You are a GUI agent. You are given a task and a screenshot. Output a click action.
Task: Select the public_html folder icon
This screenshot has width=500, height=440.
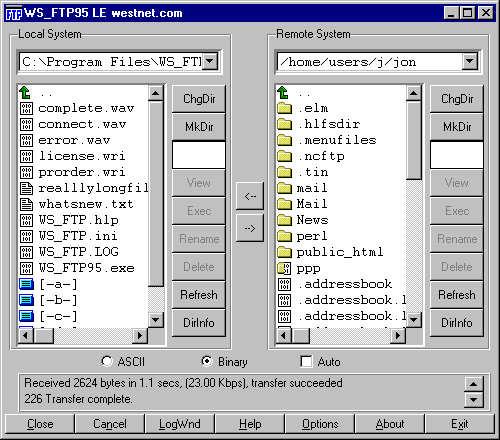point(284,252)
